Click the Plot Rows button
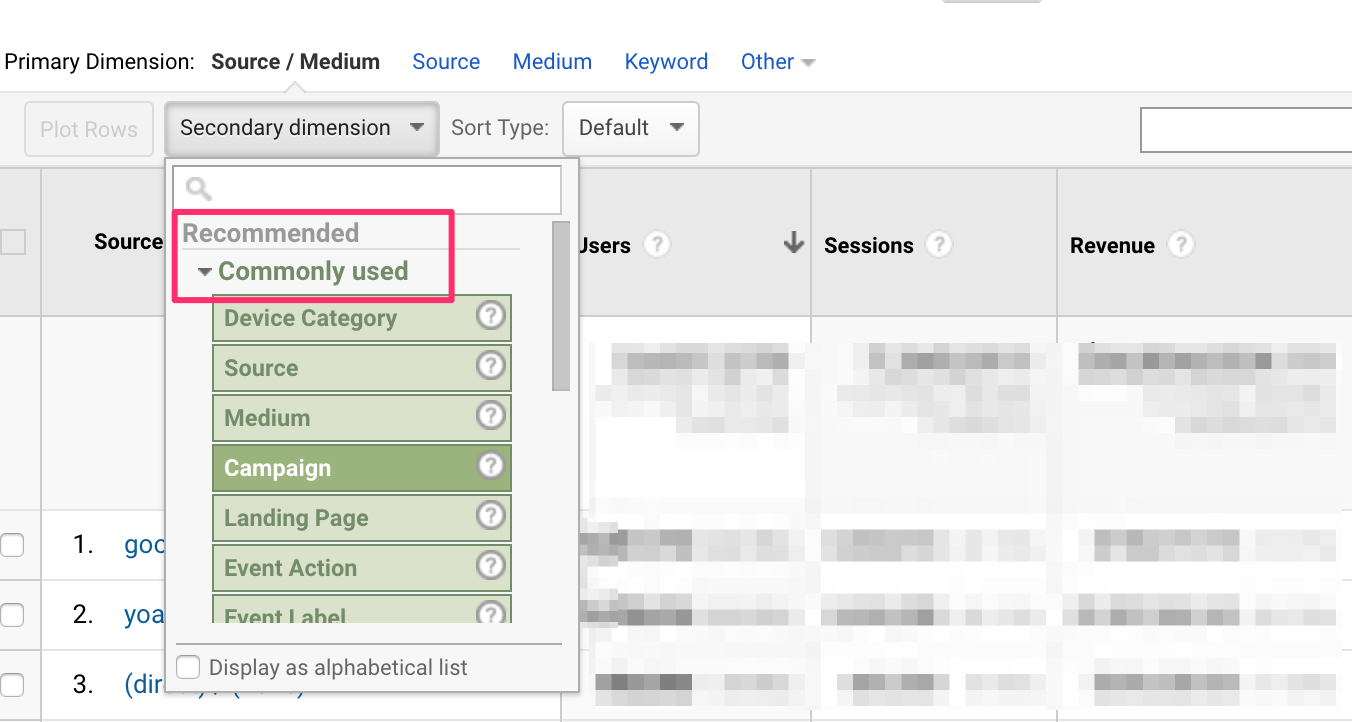The height and width of the screenshot is (722, 1352). pyautogui.click(x=88, y=128)
